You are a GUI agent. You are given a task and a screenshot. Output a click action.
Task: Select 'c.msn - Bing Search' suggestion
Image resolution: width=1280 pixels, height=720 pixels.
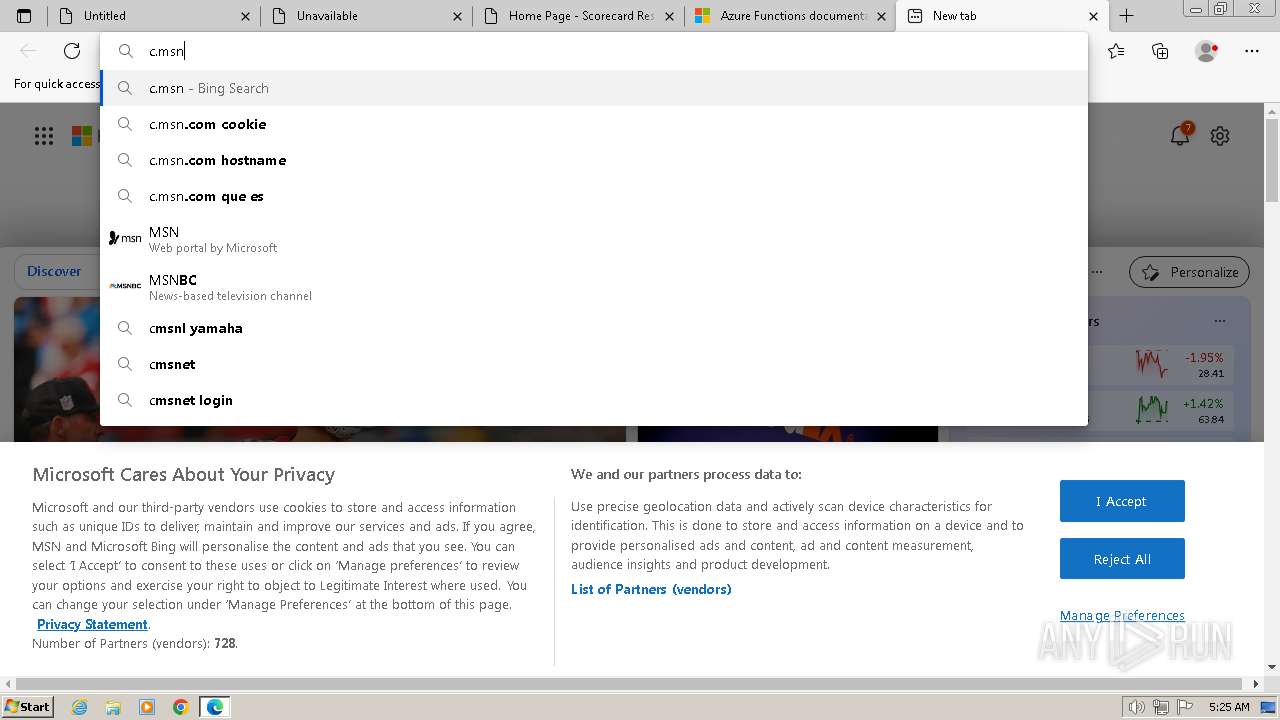594,88
